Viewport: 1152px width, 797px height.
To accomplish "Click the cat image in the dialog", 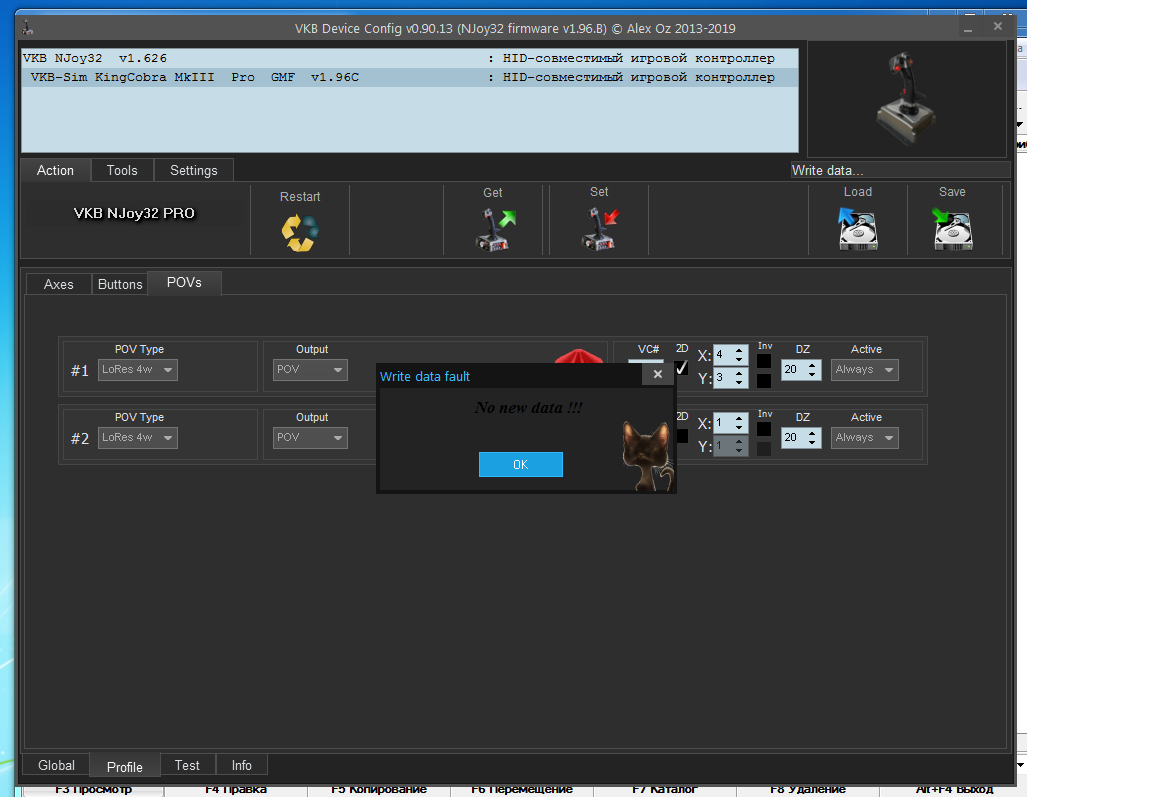I will pyautogui.click(x=648, y=456).
